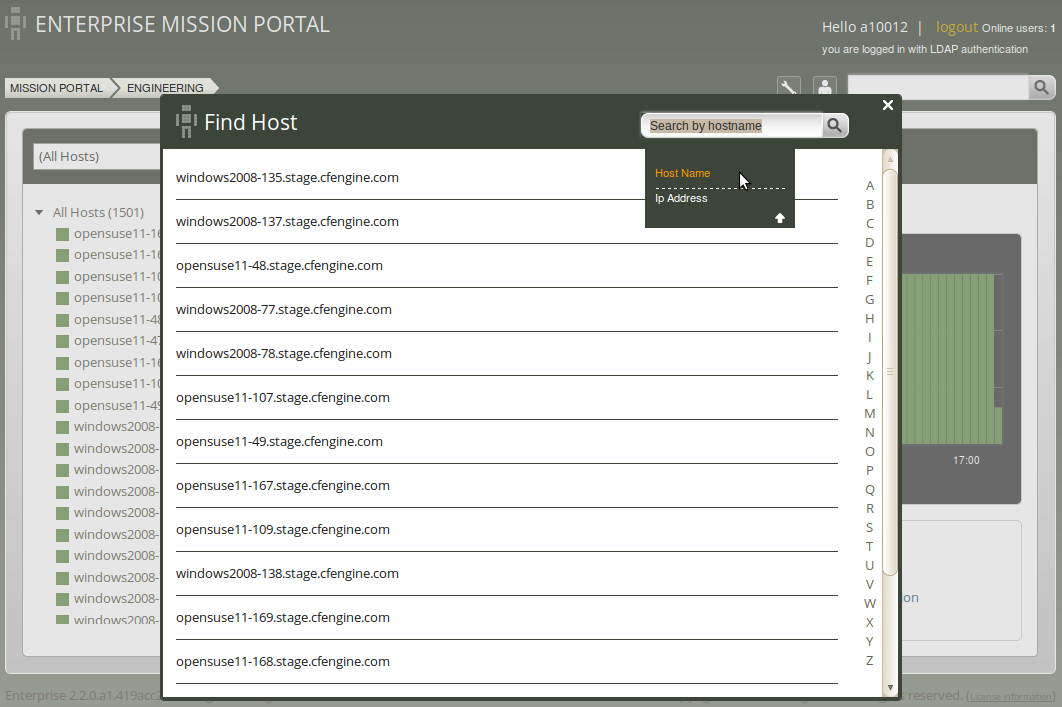Select the green status square of first opensuse11 host

click(62, 234)
